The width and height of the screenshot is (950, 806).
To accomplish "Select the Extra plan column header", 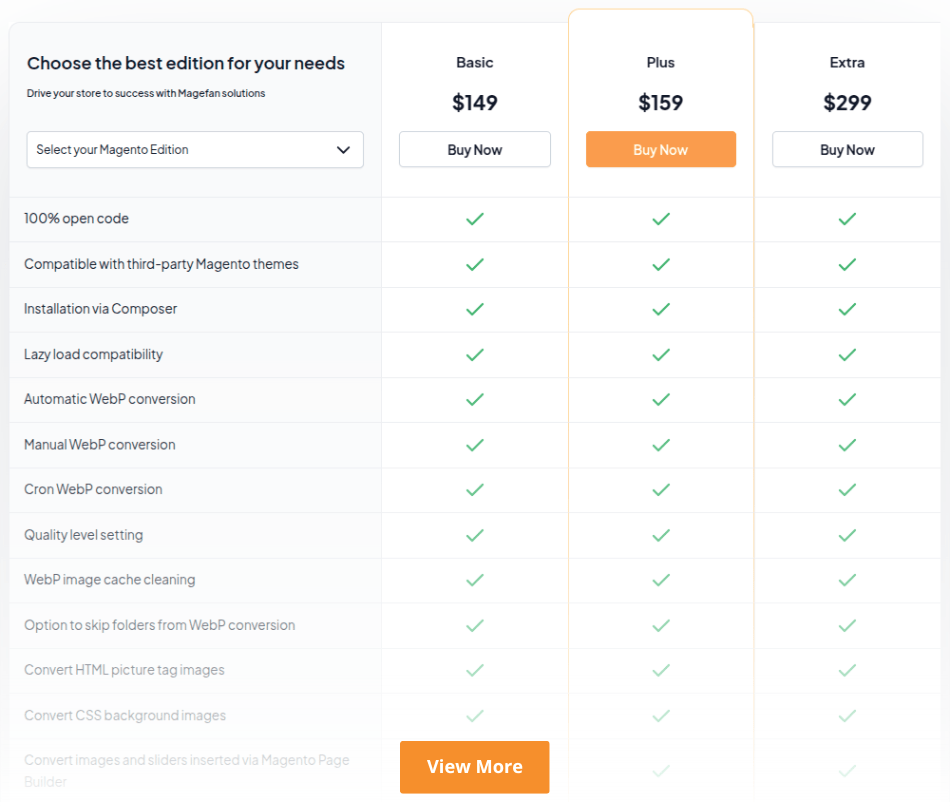I will click(x=847, y=62).
